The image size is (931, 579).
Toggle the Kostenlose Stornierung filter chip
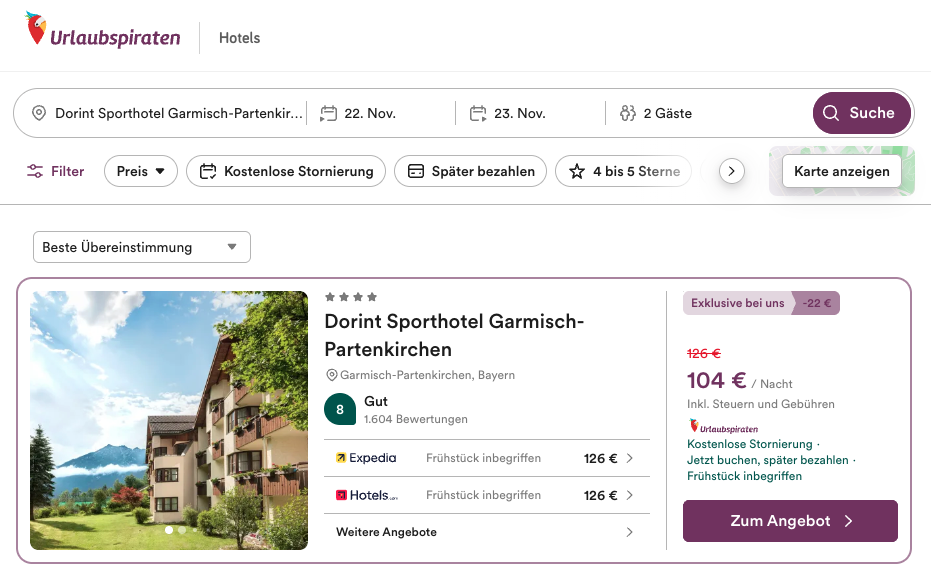click(286, 171)
